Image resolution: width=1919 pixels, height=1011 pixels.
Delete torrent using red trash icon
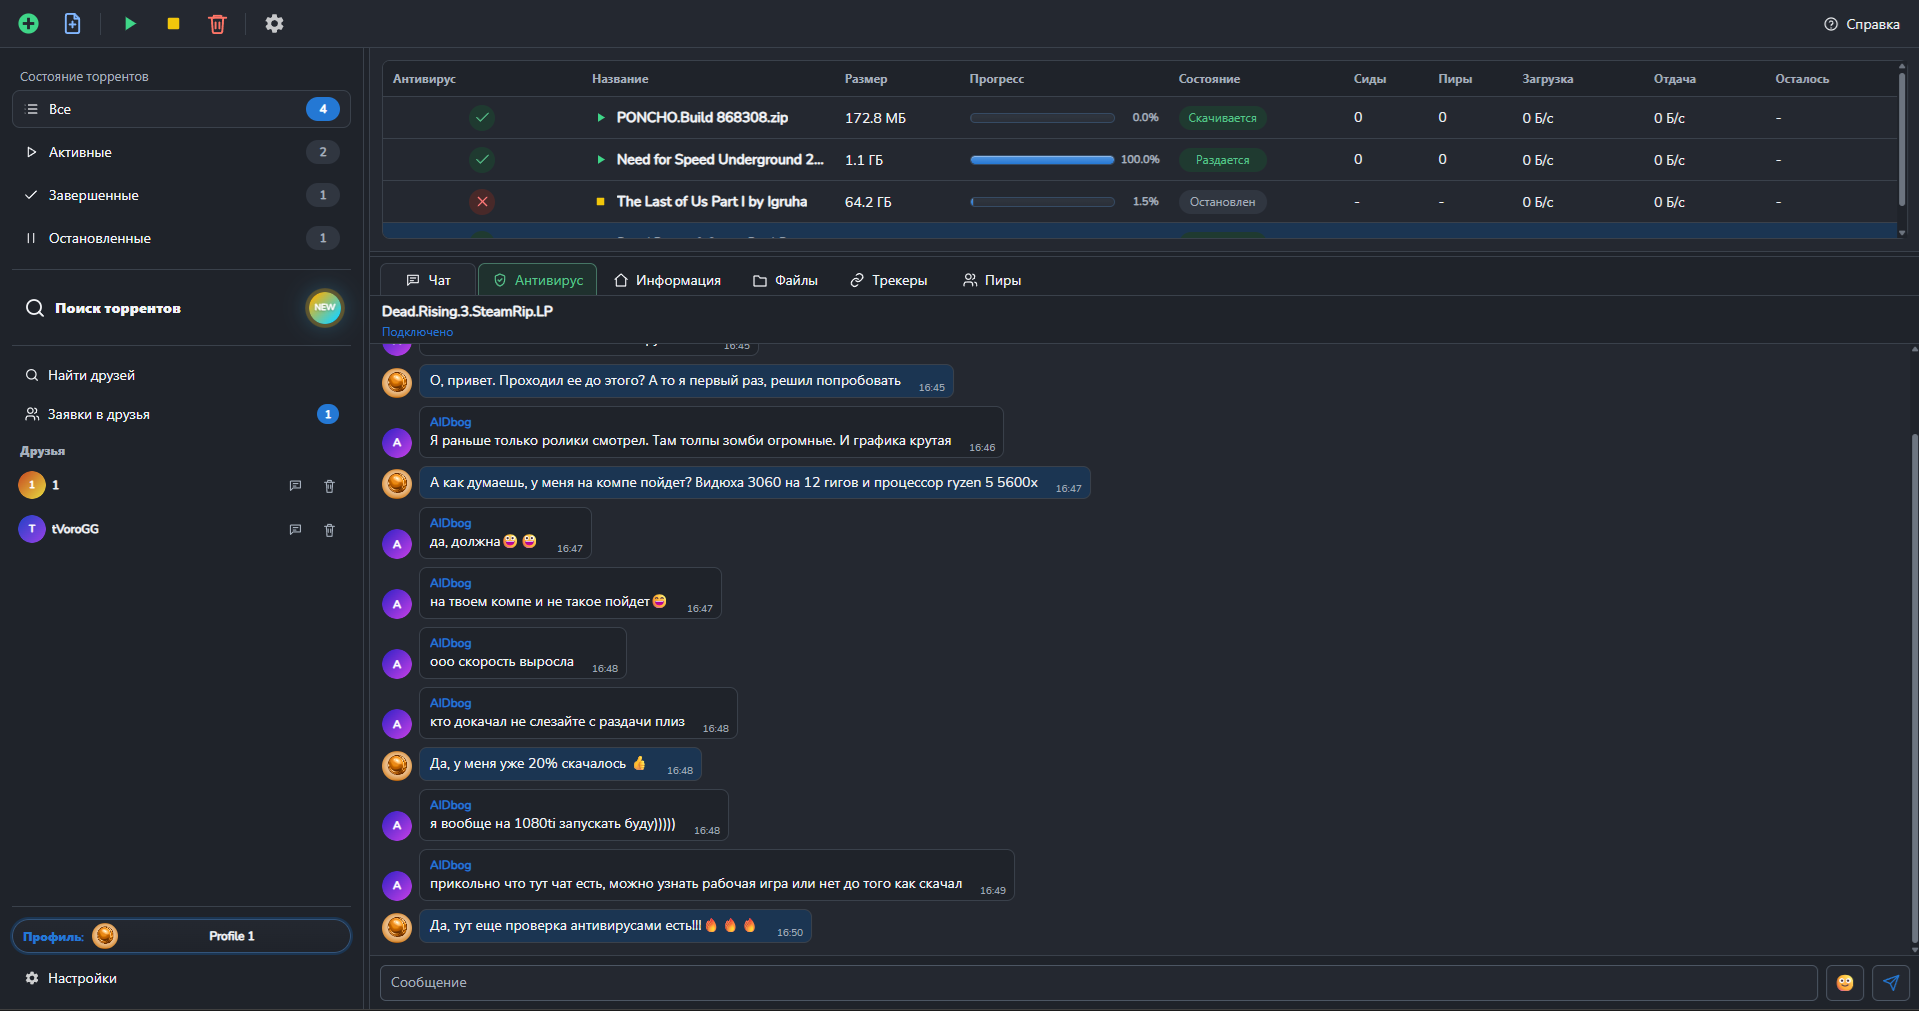[x=217, y=24]
